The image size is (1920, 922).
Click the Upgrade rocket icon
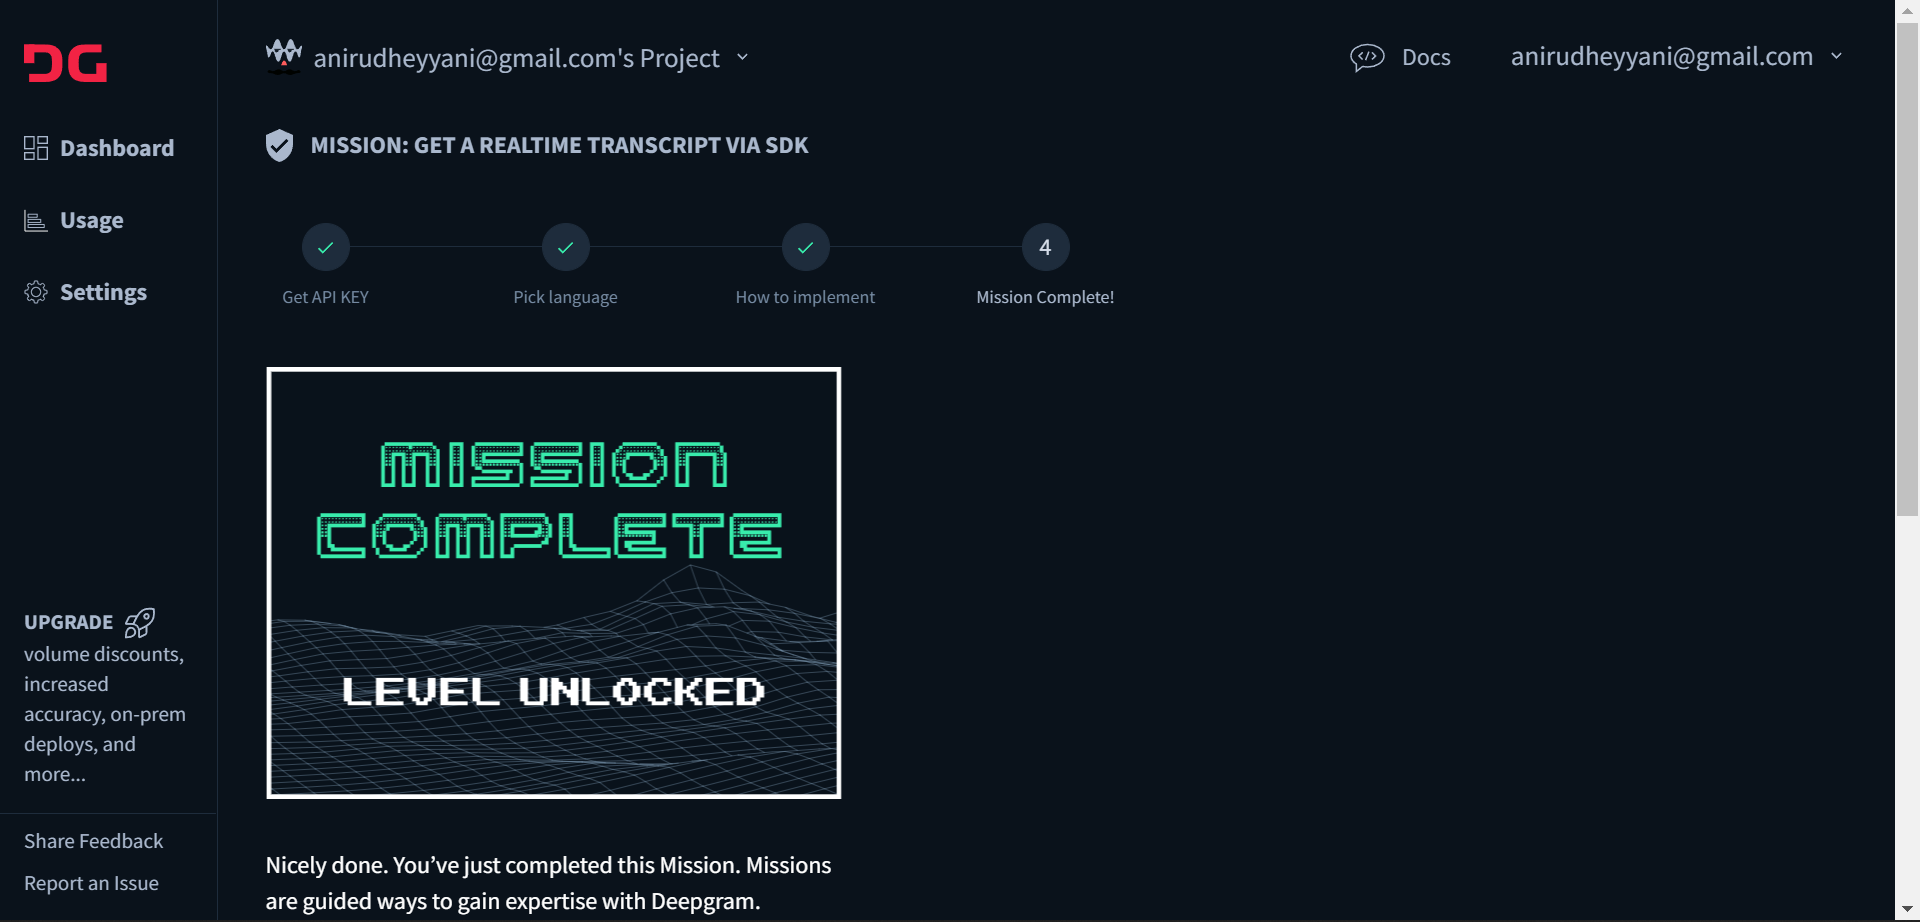coord(140,623)
